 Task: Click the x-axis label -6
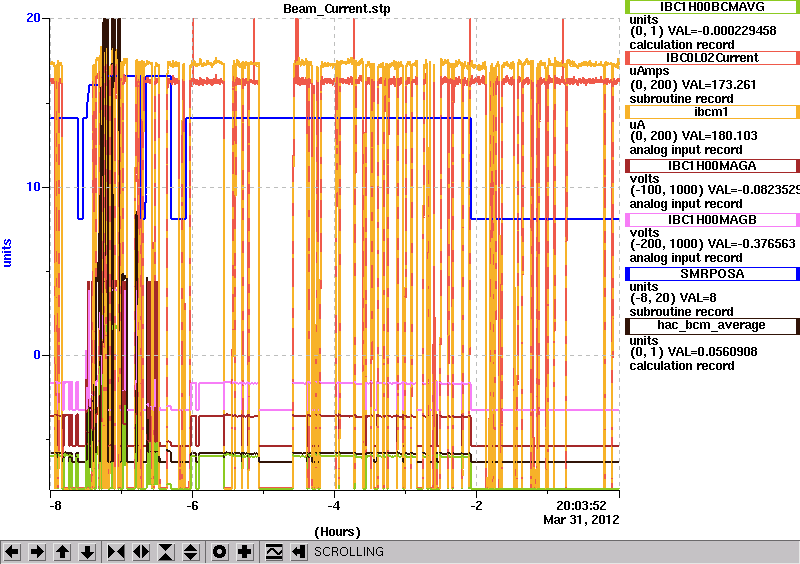point(192,506)
